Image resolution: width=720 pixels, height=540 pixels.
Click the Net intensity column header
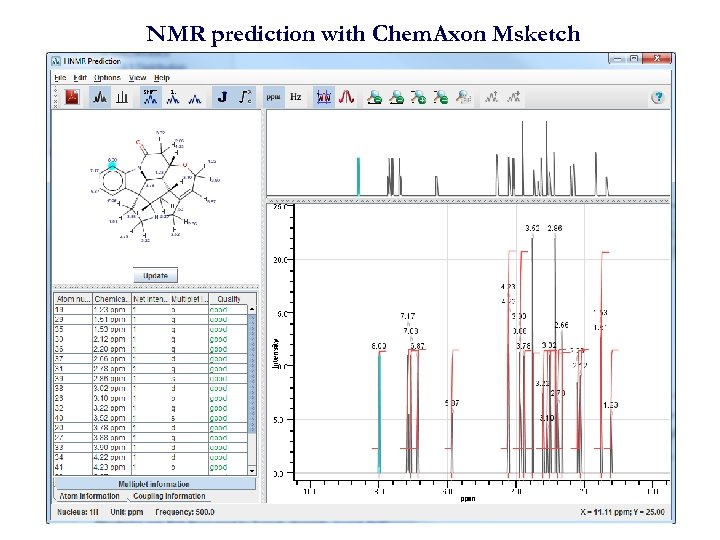click(x=151, y=299)
